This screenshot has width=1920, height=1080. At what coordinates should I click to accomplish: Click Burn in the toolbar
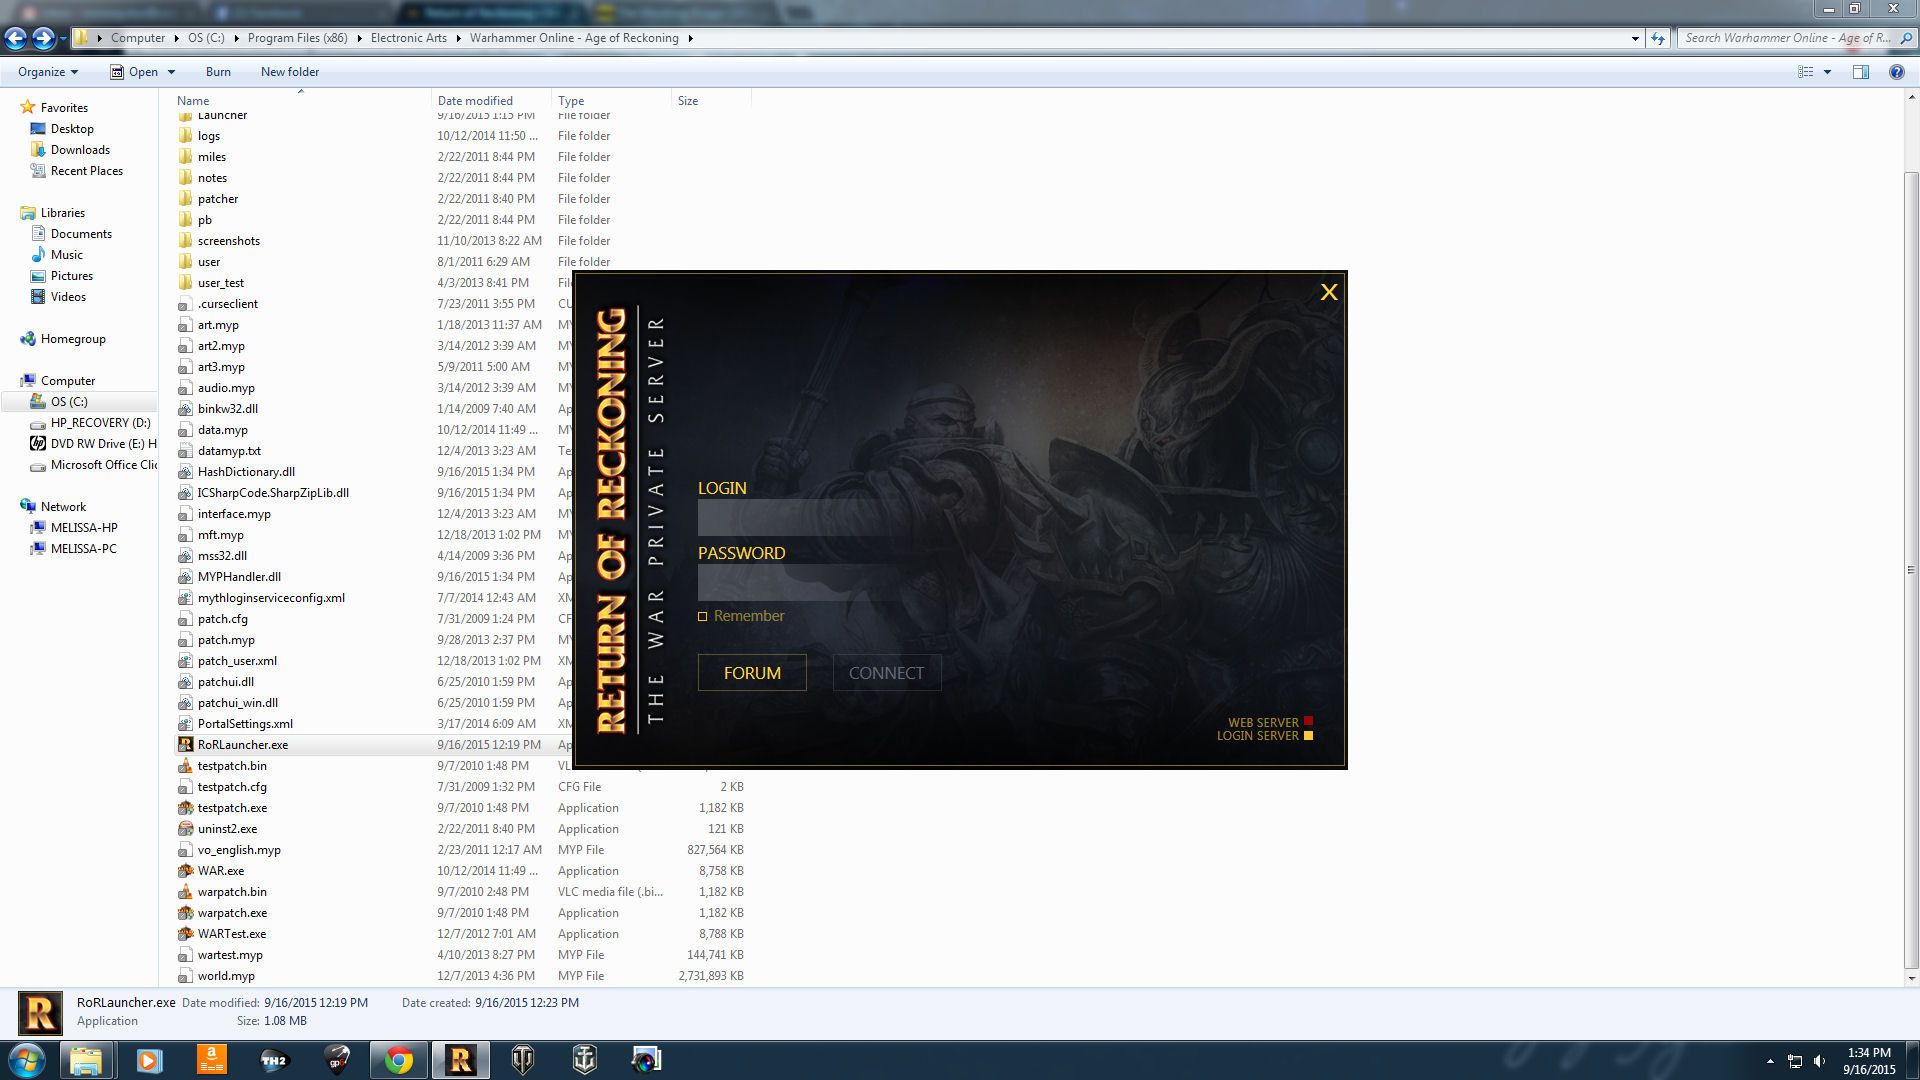pyautogui.click(x=218, y=72)
